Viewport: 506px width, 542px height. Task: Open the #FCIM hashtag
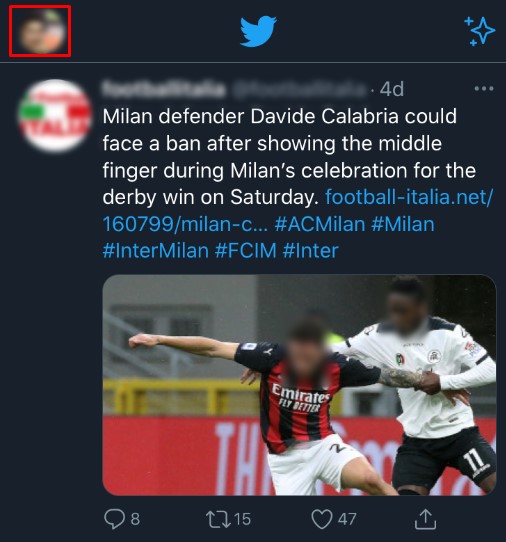(x=245, y=251)
